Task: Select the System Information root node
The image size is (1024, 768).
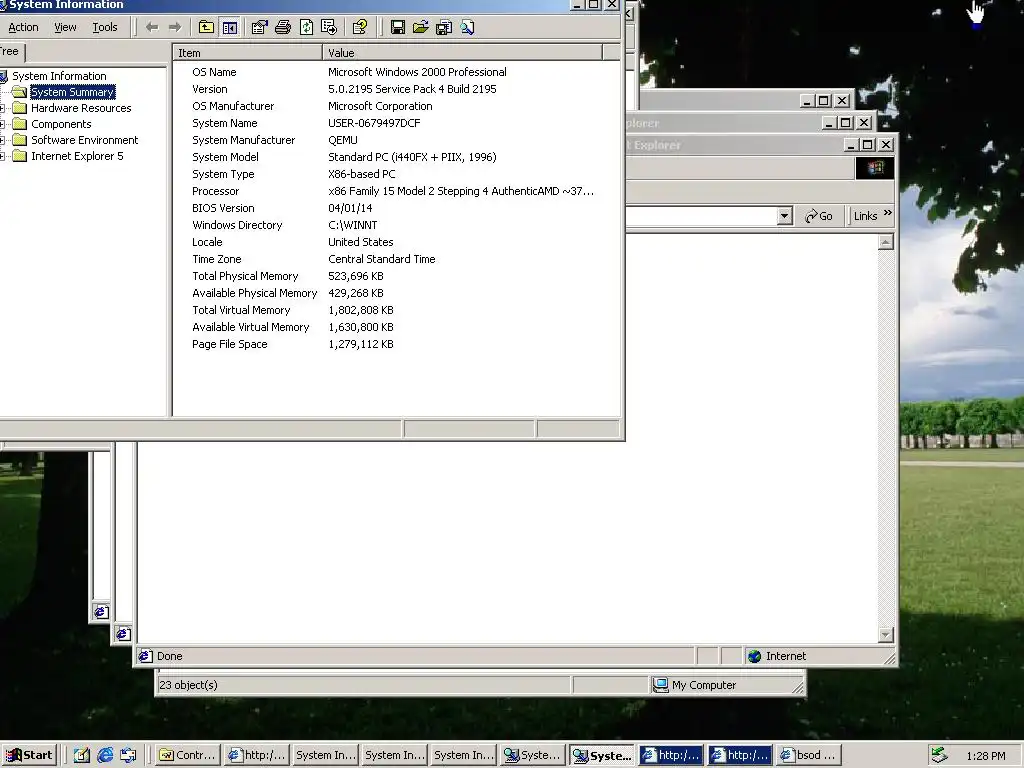Action: click(x=59, y=76)
